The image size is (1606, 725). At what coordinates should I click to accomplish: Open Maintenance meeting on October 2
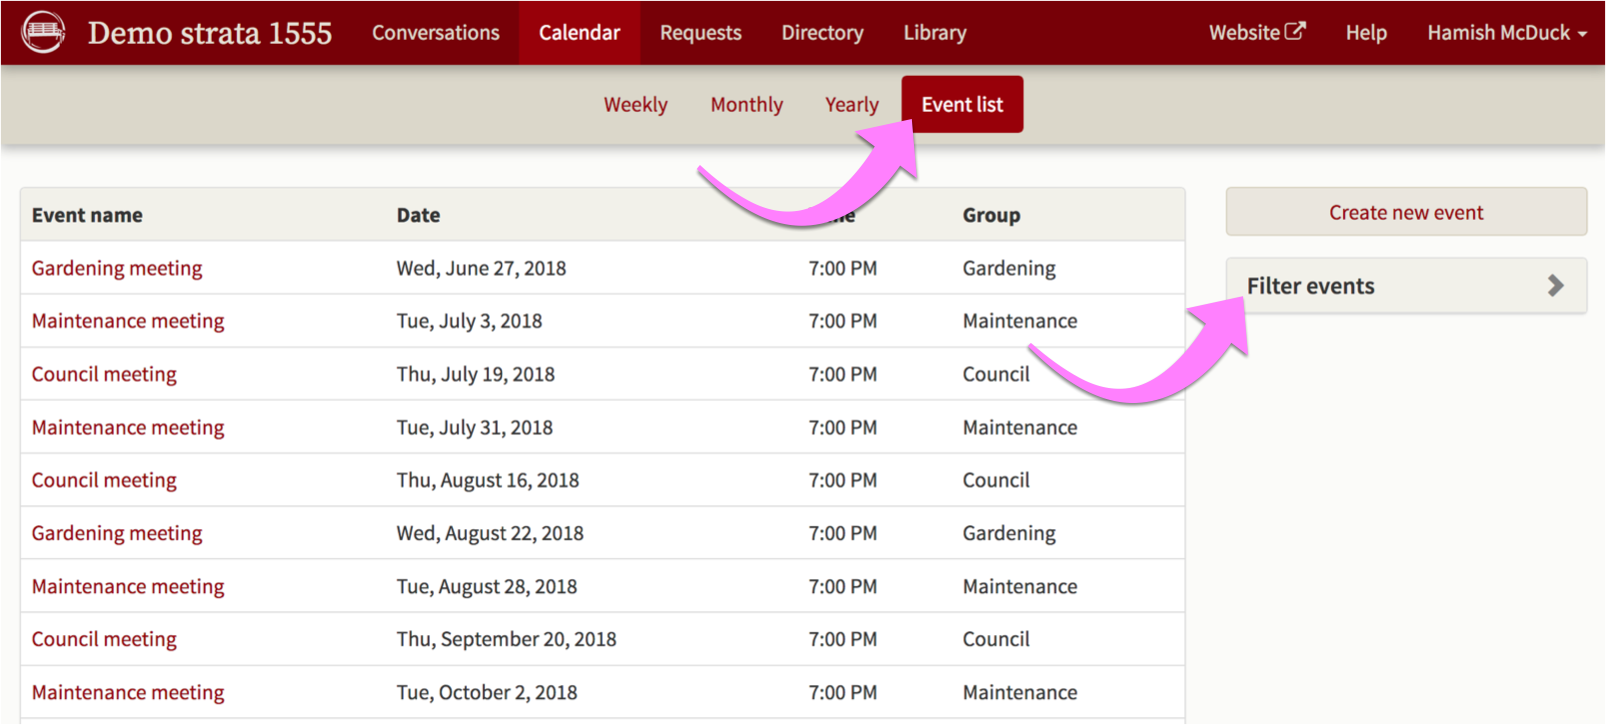coord(128,692)
